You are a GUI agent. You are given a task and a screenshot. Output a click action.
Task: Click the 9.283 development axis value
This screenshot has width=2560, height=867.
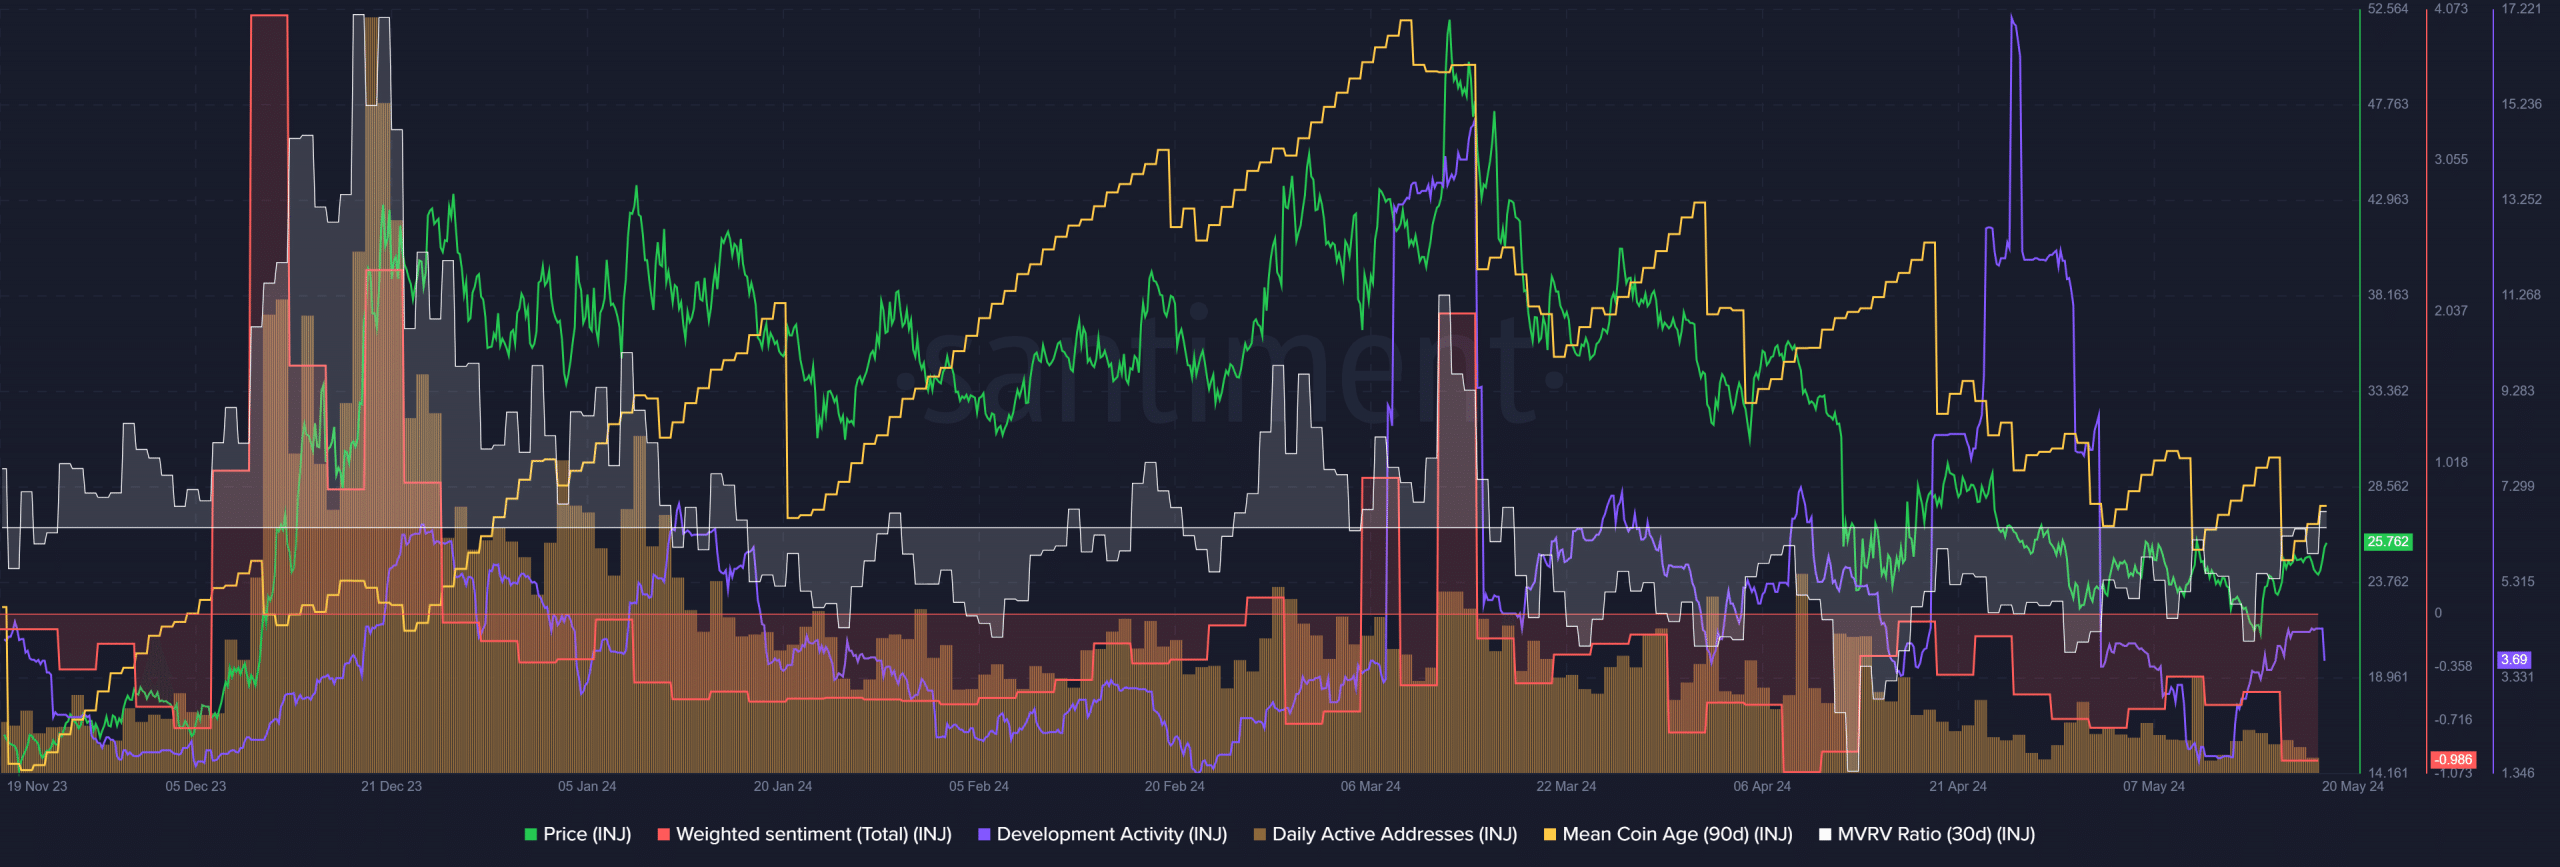(x=2518, y=391)
